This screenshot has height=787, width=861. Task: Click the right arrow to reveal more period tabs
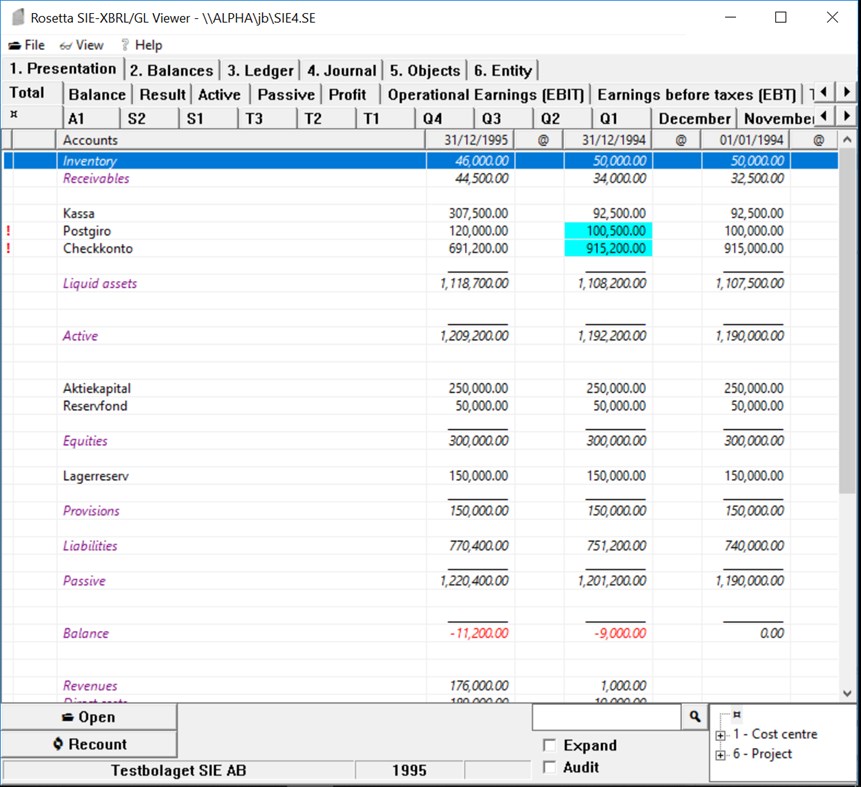846,117
